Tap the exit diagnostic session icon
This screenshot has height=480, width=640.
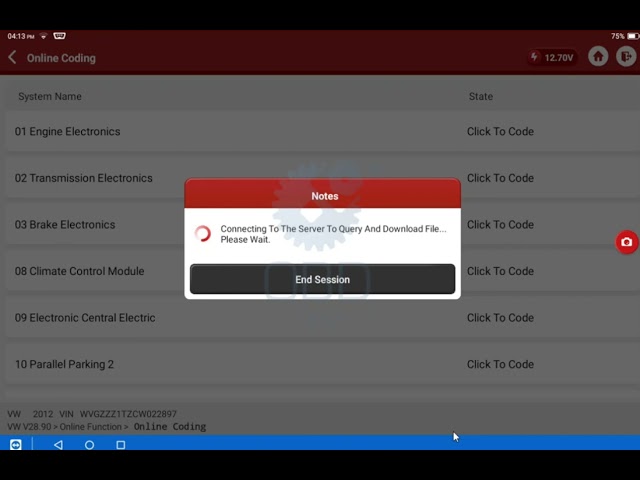pos(626,56)
